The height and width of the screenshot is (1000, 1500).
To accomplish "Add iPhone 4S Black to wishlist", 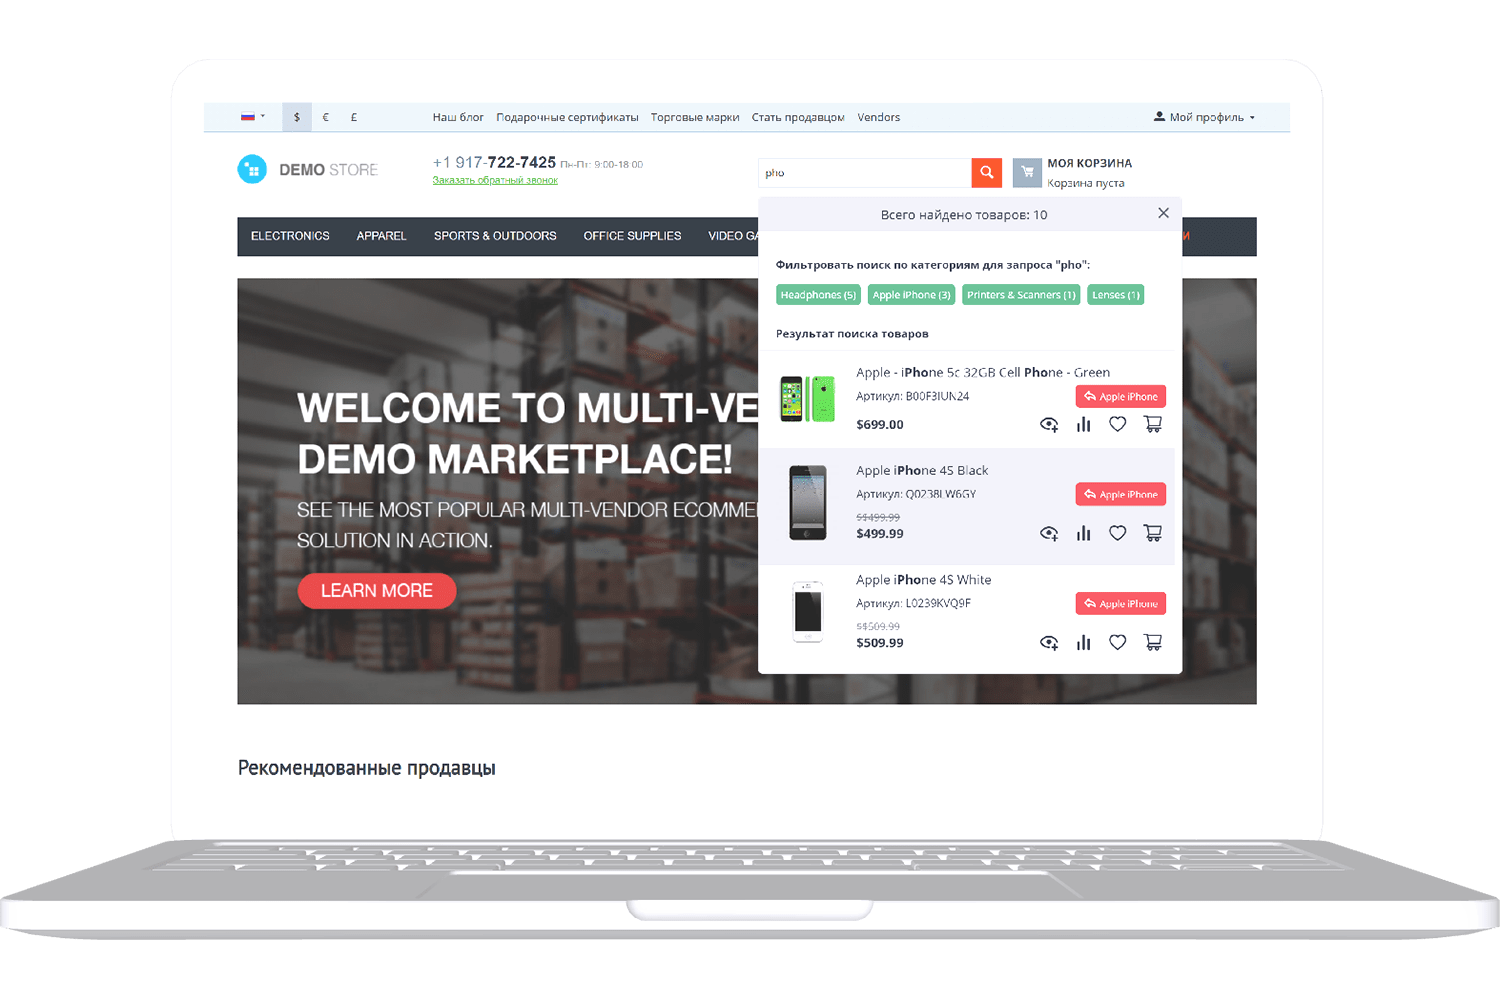I will 1118,533.
